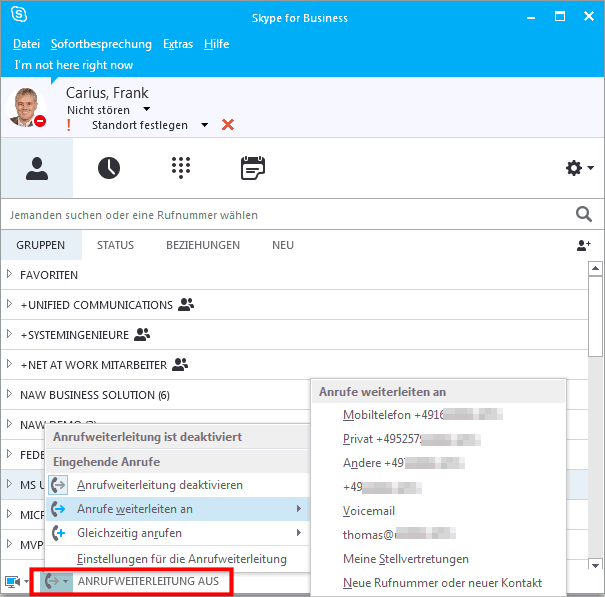Click the add contact icon
The image size is (605, 597).
tap(583, 245)
